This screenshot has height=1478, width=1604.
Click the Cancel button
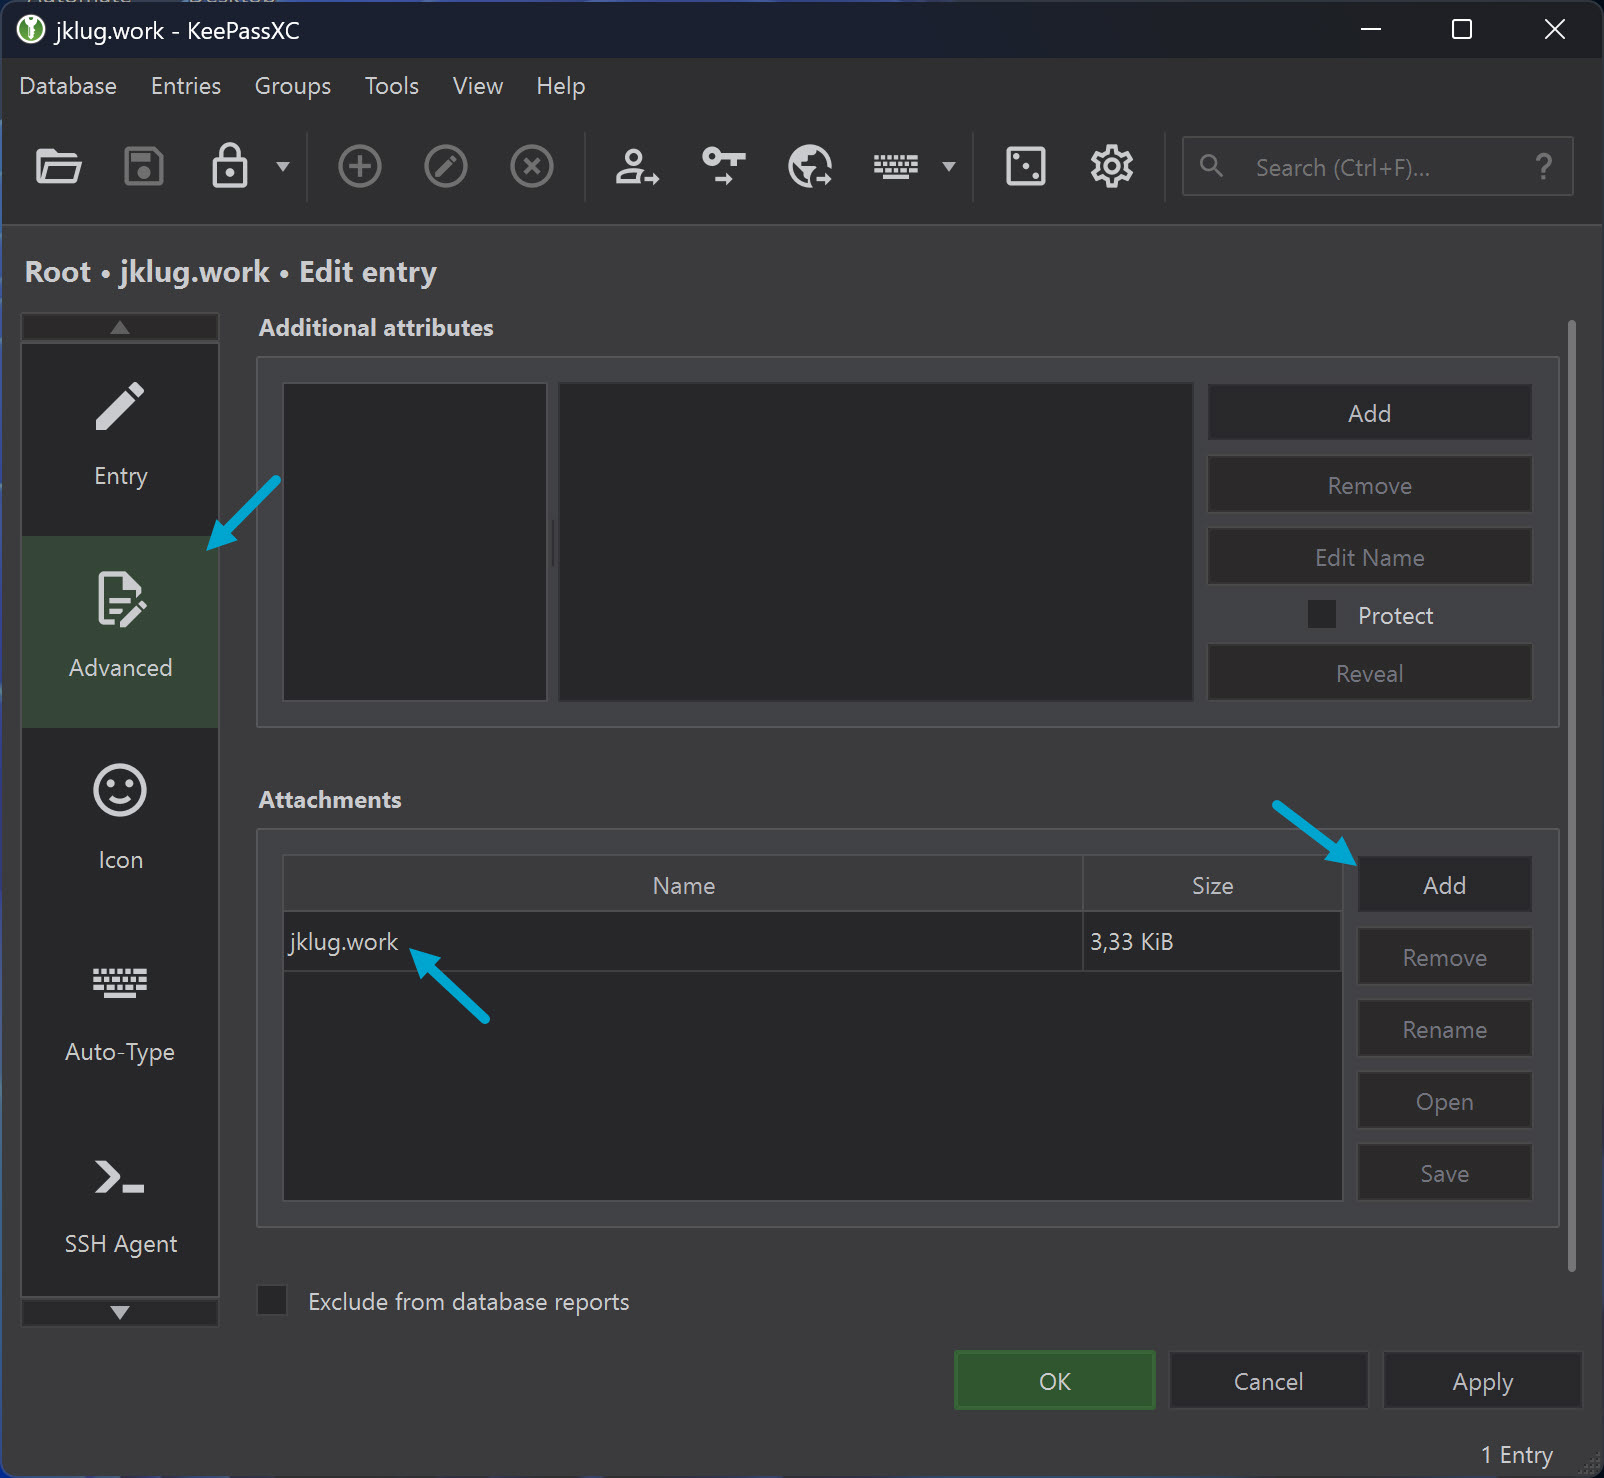(1268, 1381)
